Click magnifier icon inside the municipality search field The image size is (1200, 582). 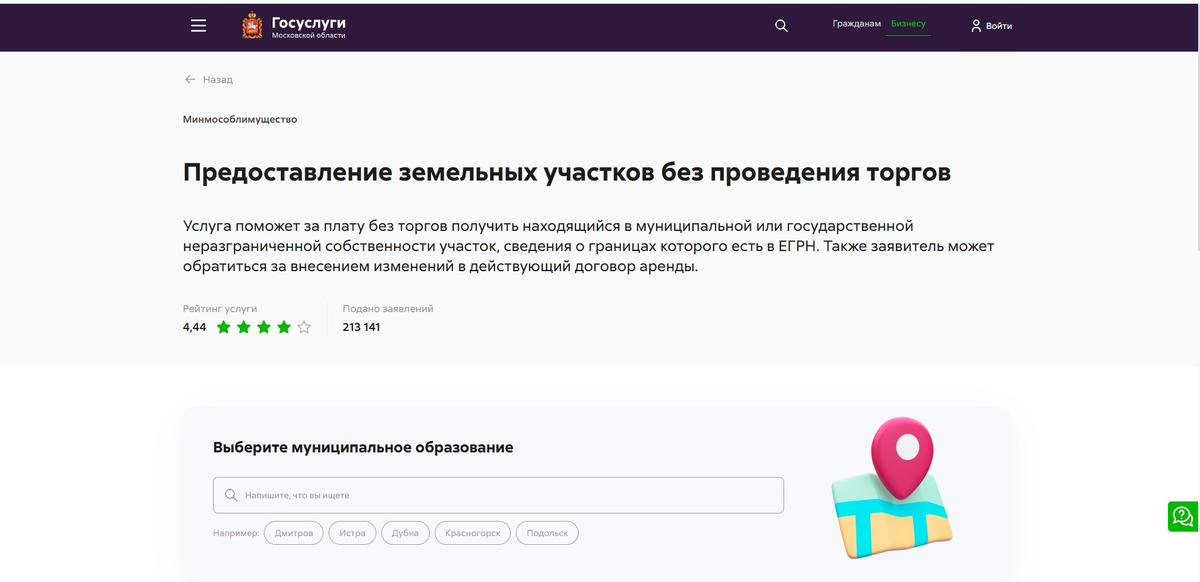[x=231, y=495]
